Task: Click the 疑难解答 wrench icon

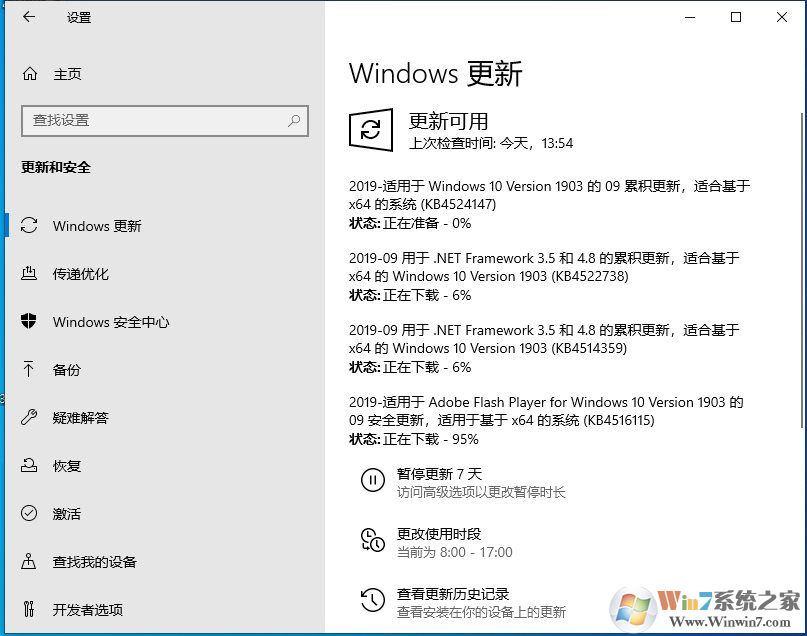Action: [31, 418]
